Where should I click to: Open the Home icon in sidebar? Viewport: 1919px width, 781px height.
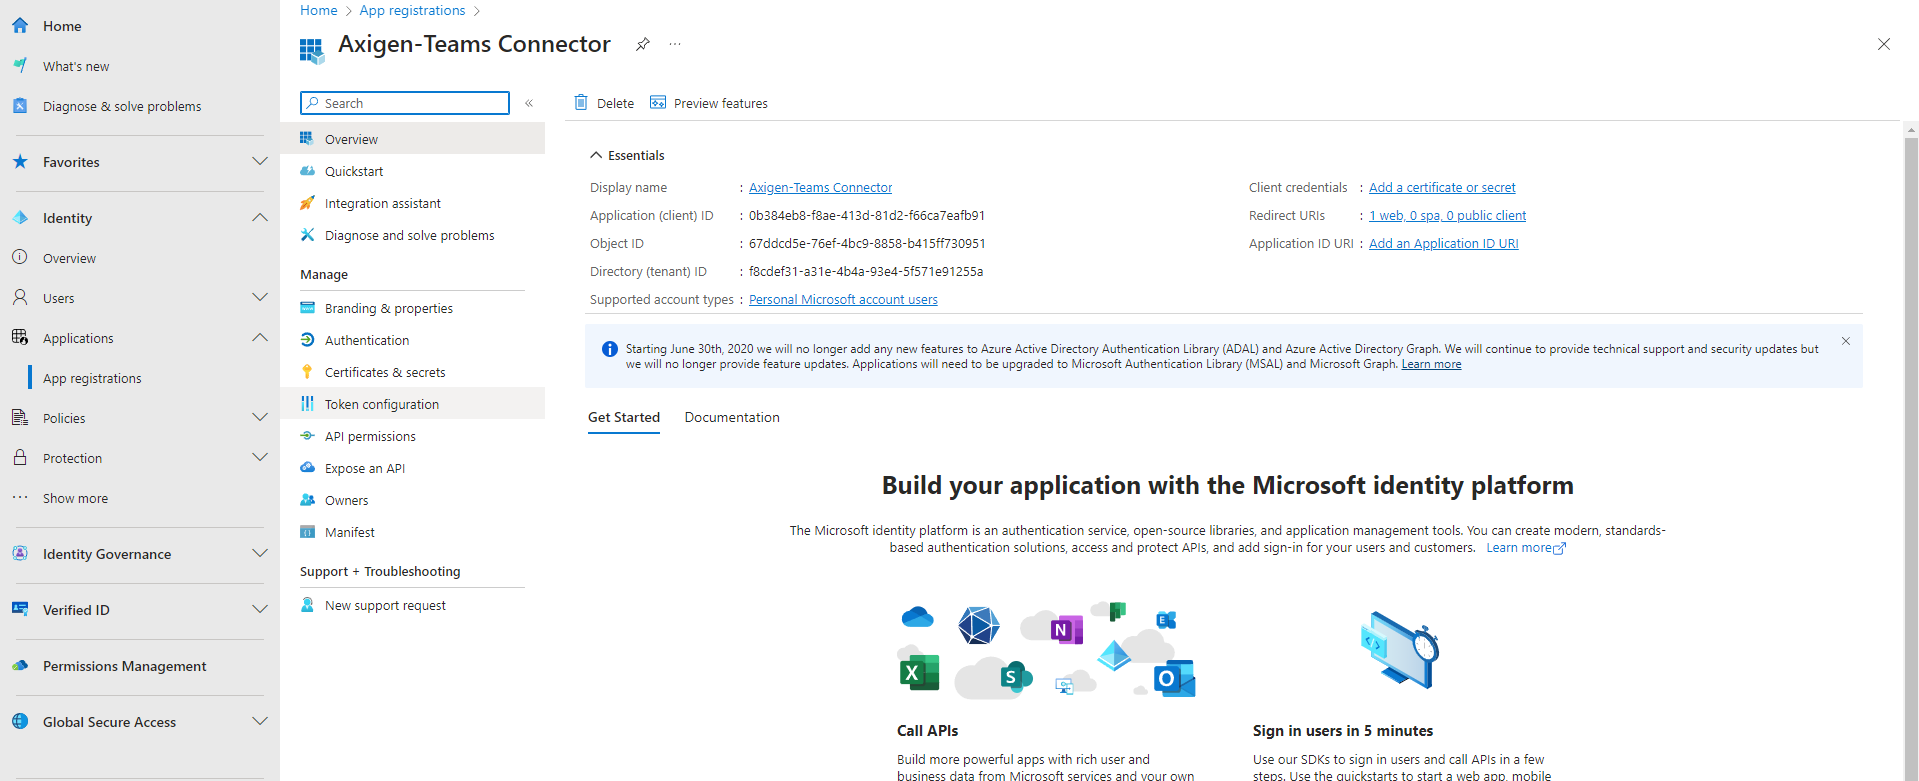tap(20, 26)
